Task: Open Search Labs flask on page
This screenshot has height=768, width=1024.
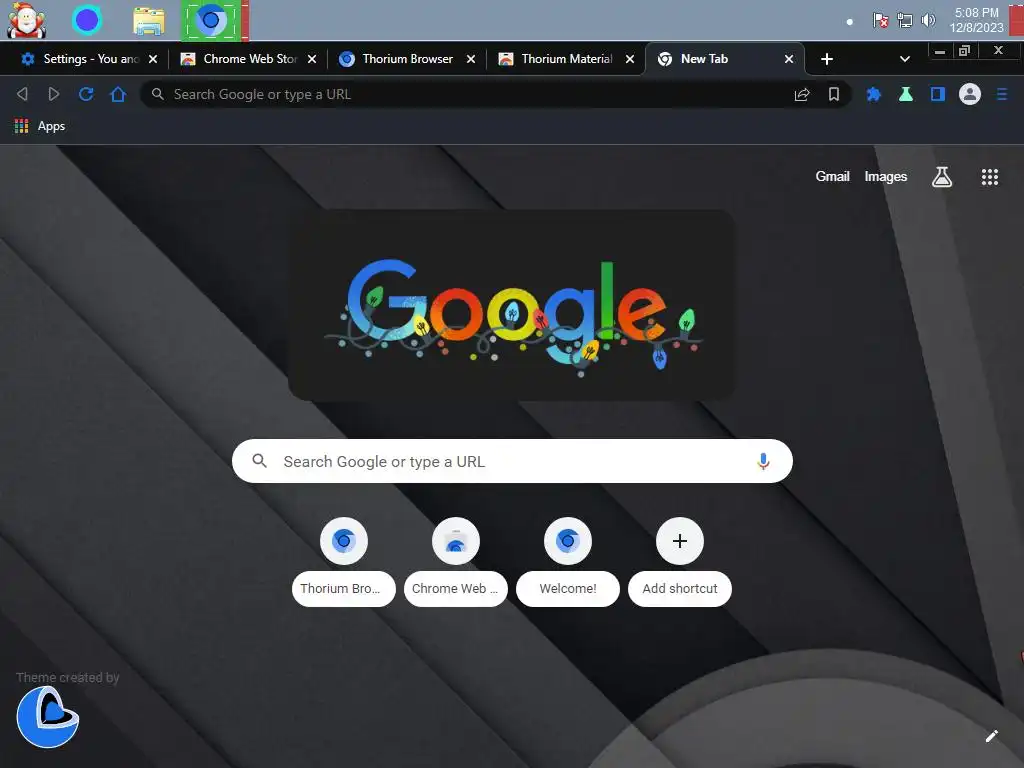Action: [x=942, y=177]
